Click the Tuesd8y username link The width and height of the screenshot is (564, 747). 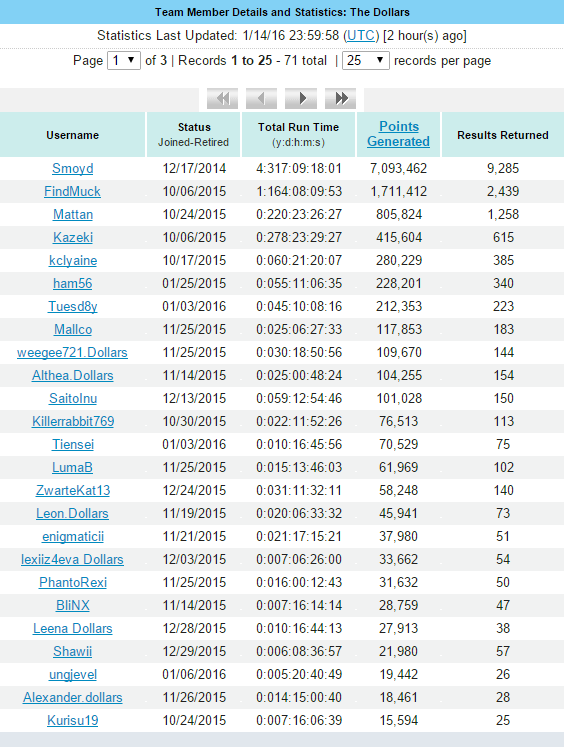[72, 306]
